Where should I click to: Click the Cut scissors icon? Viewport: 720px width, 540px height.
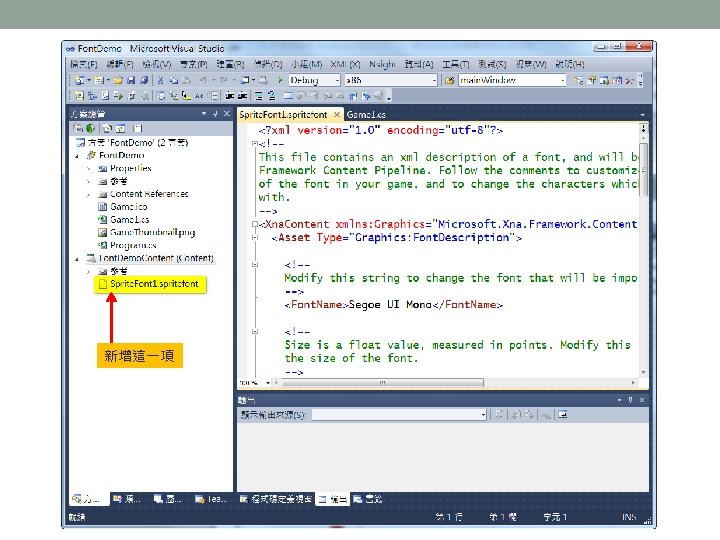[x=161, y=80]
